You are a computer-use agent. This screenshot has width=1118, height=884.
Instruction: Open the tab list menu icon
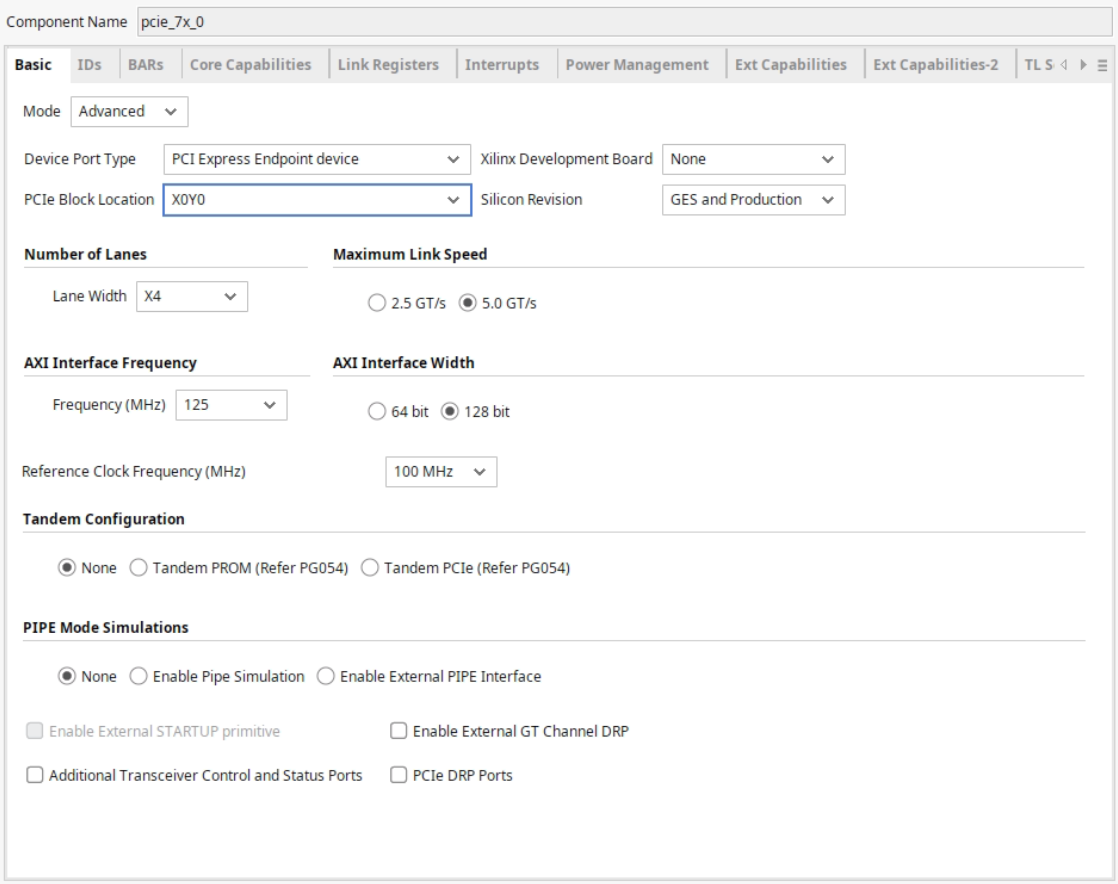[x=1102, y=65]
